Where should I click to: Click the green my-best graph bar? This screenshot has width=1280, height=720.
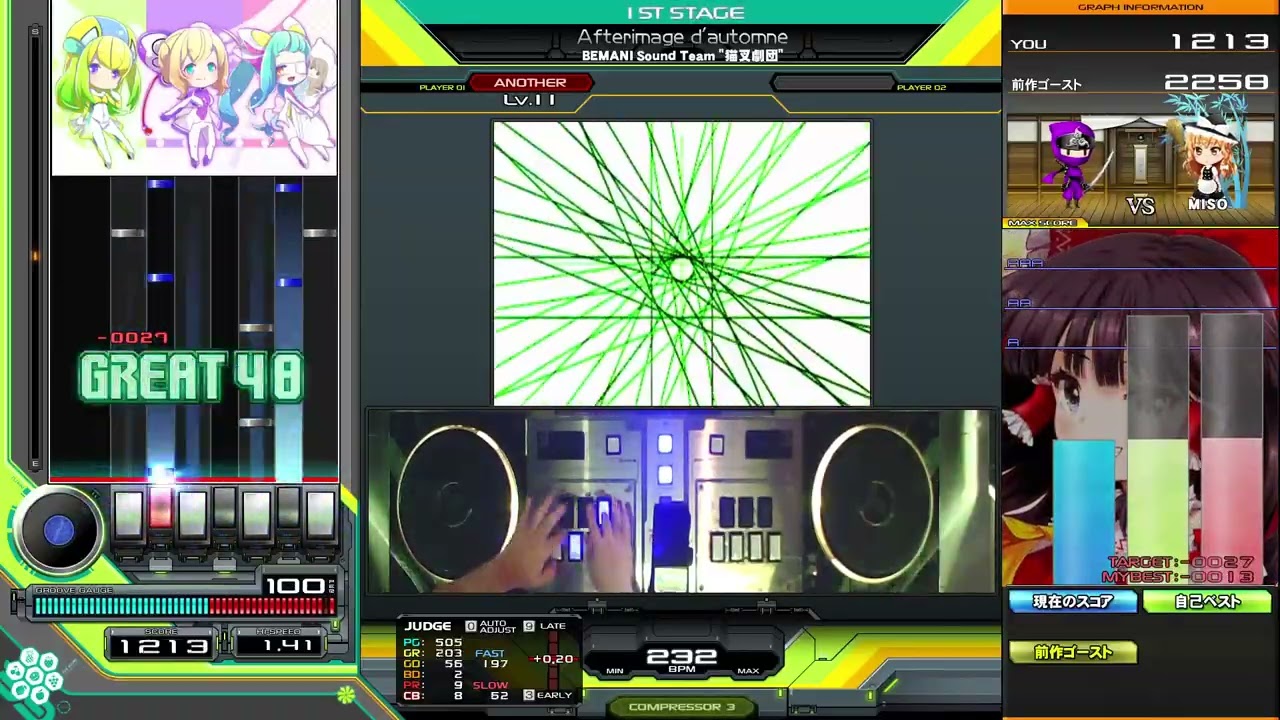1158,449
